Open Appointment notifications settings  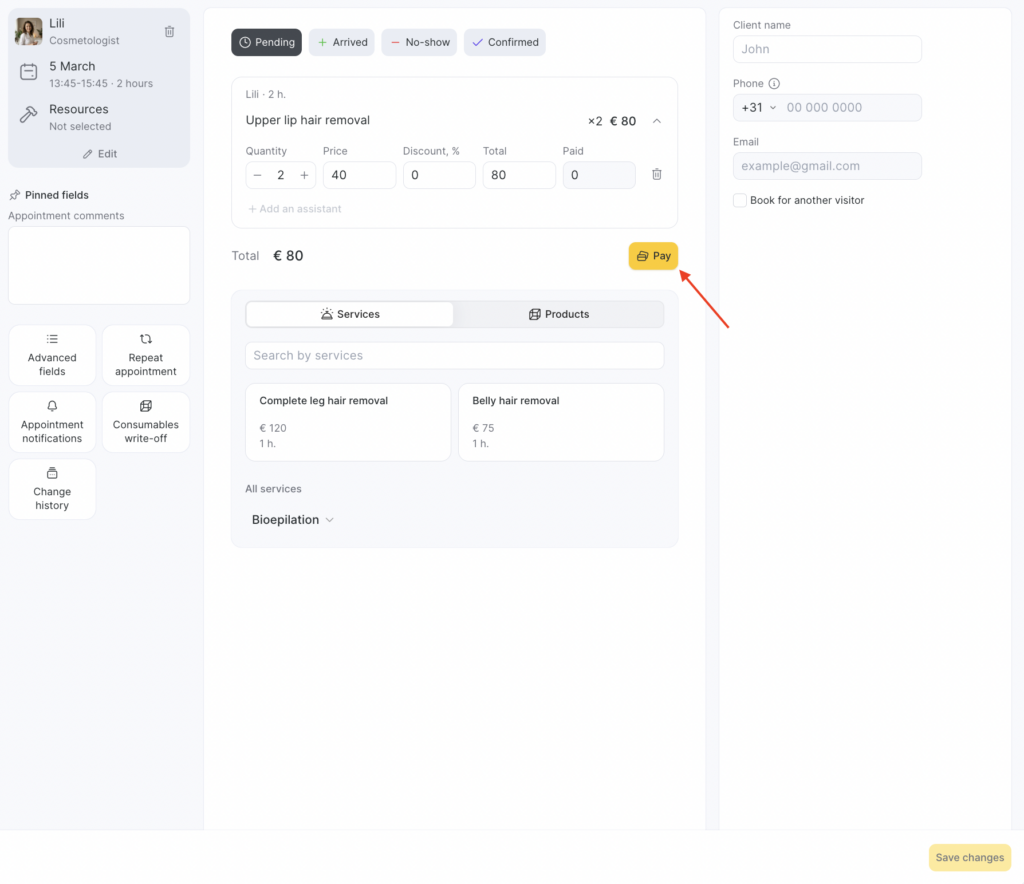(x=52, y=422)
